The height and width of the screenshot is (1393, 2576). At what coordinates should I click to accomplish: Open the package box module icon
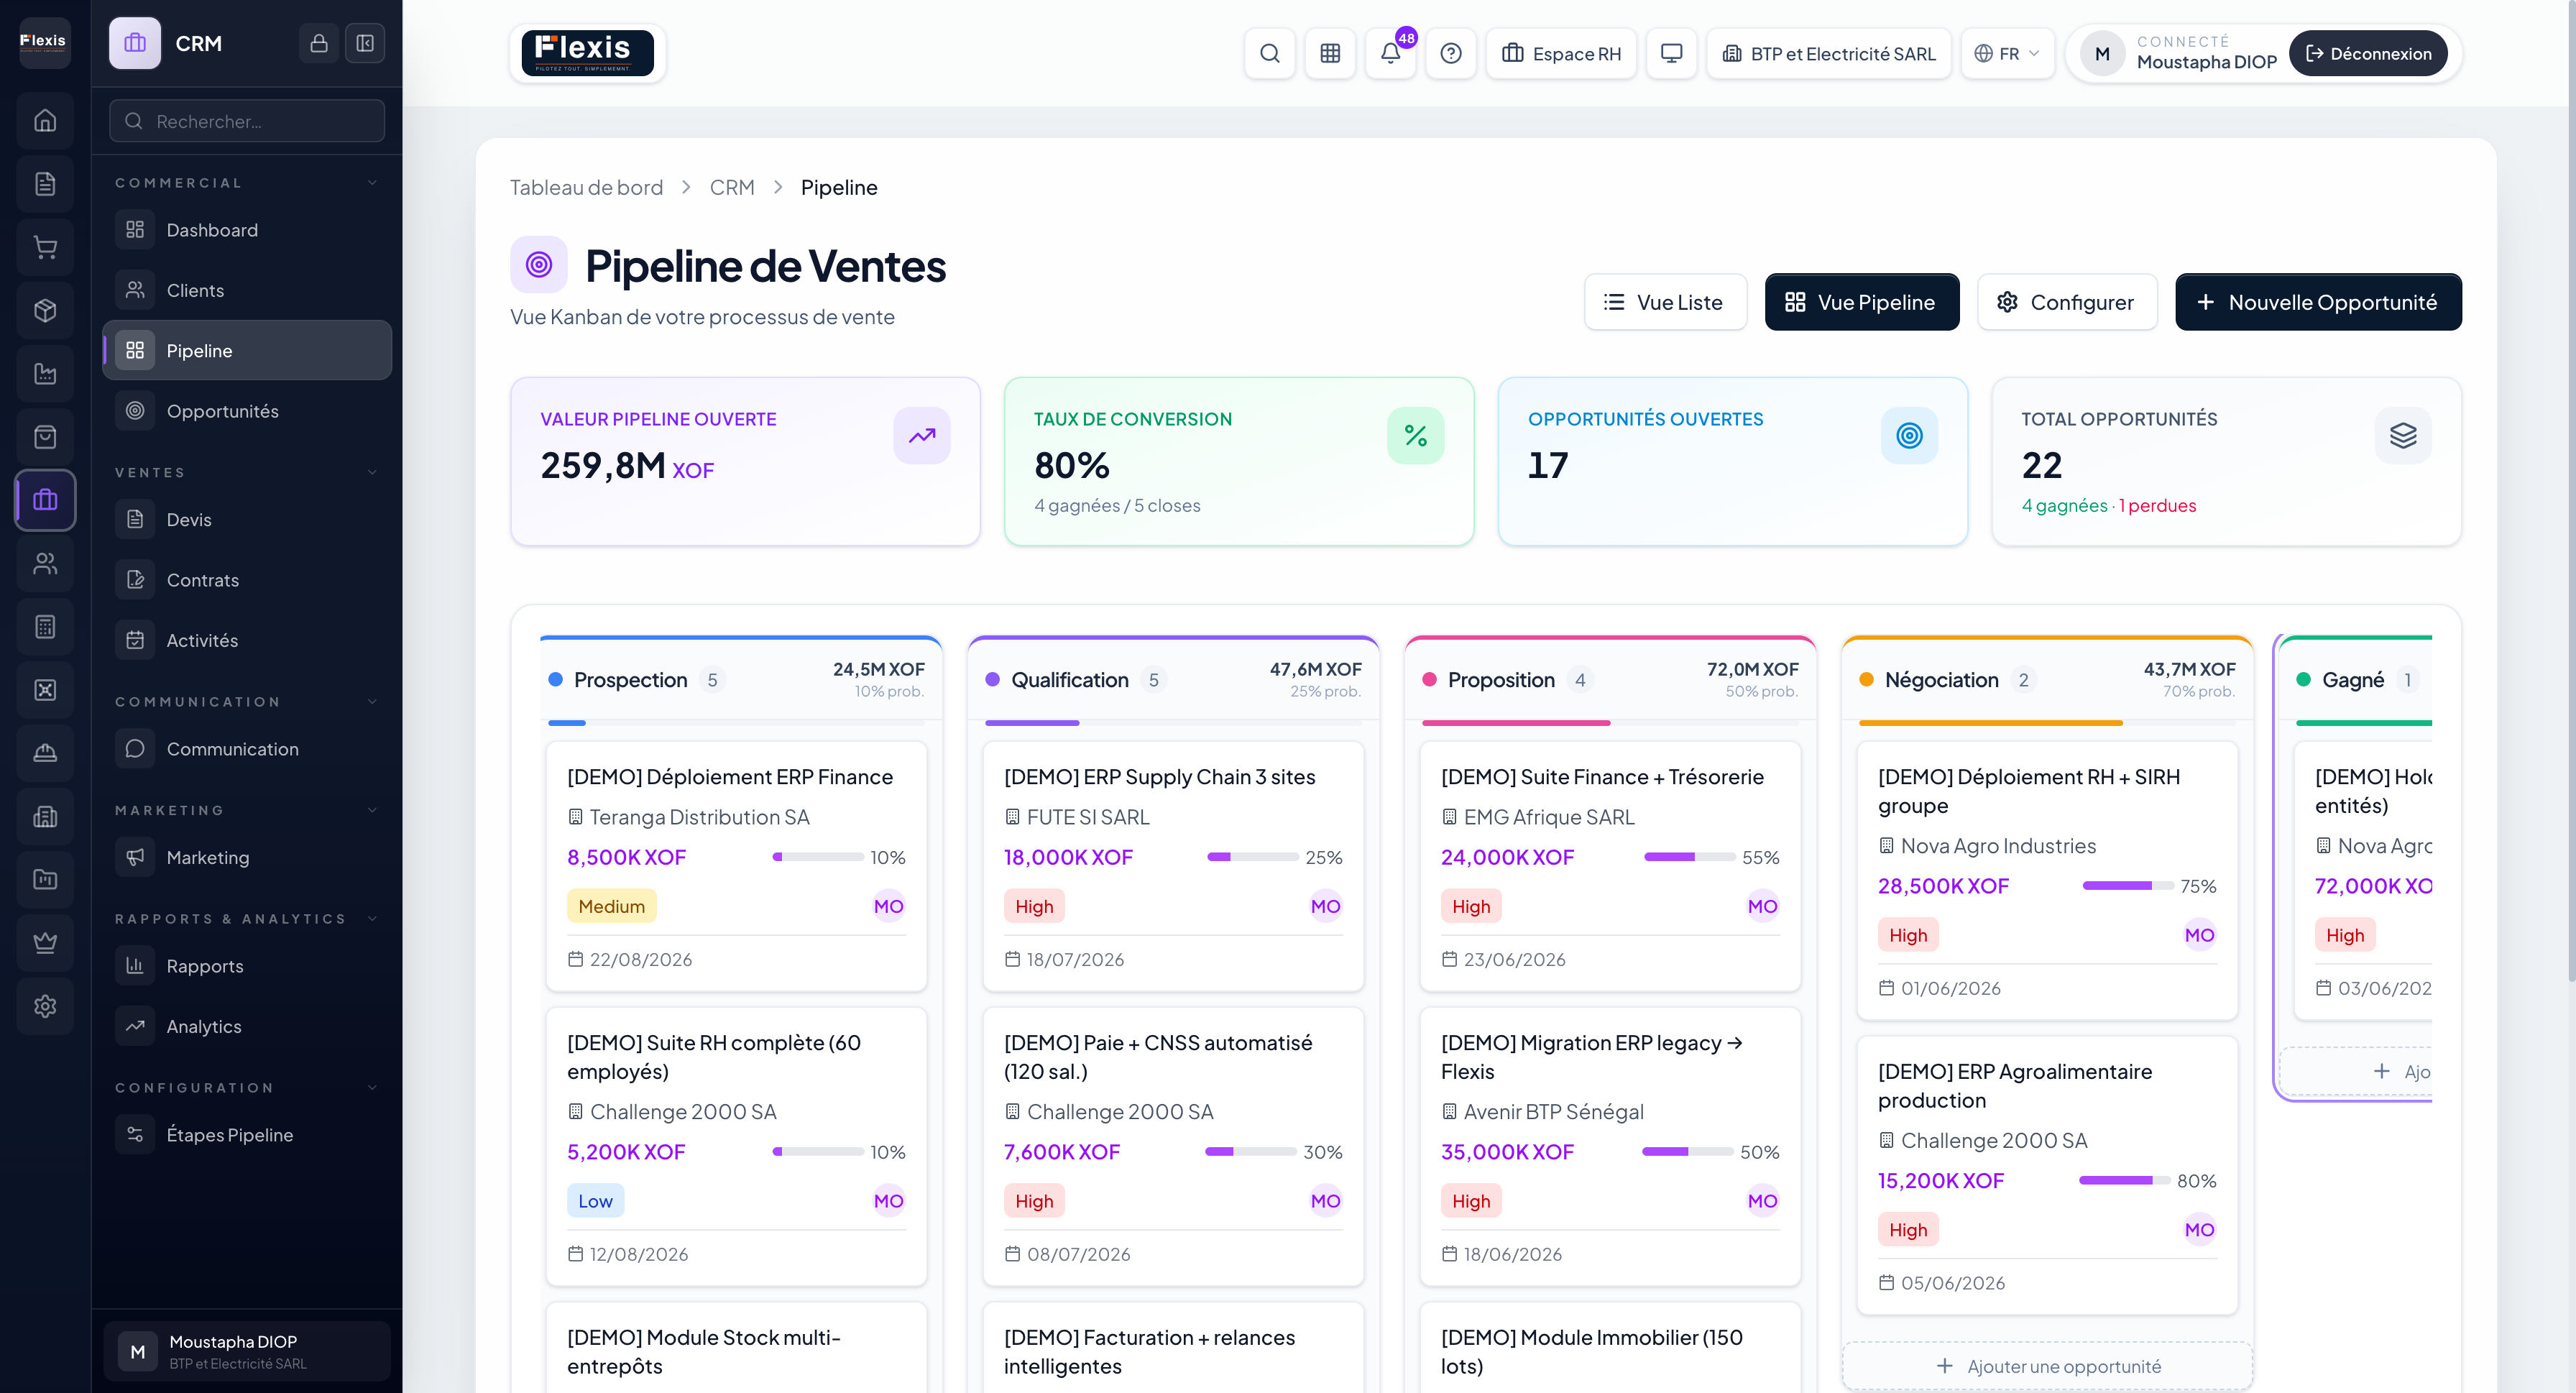point(45,310)
